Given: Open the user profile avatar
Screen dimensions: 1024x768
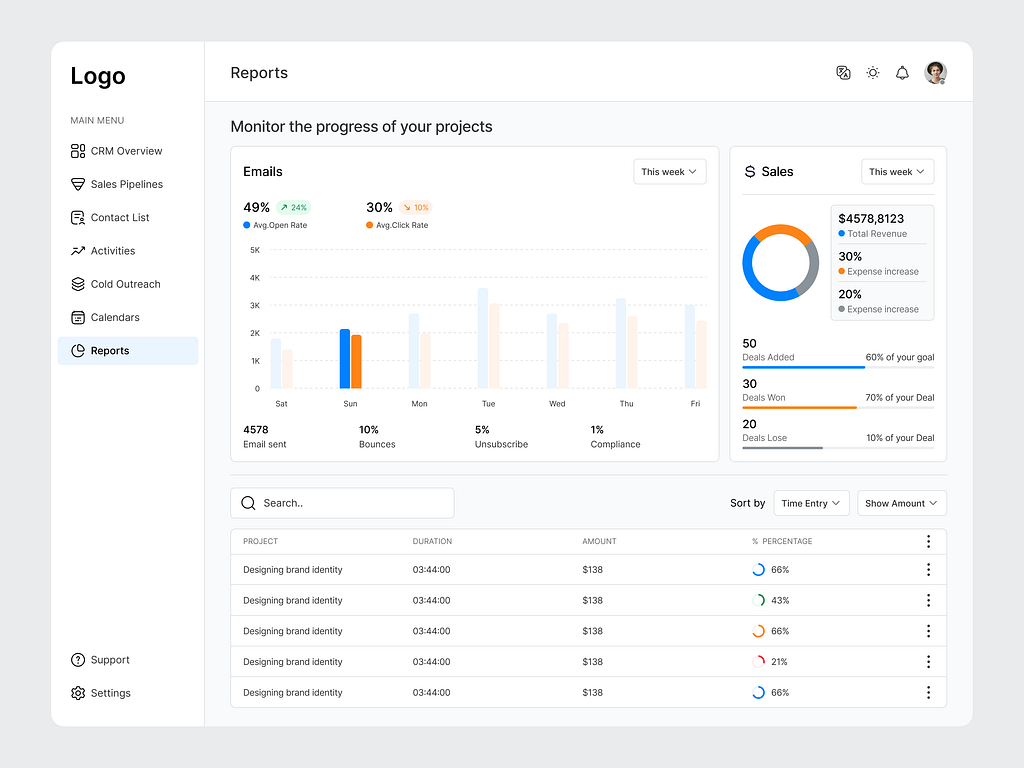Looking at the screenshot, I should point(936,73).
